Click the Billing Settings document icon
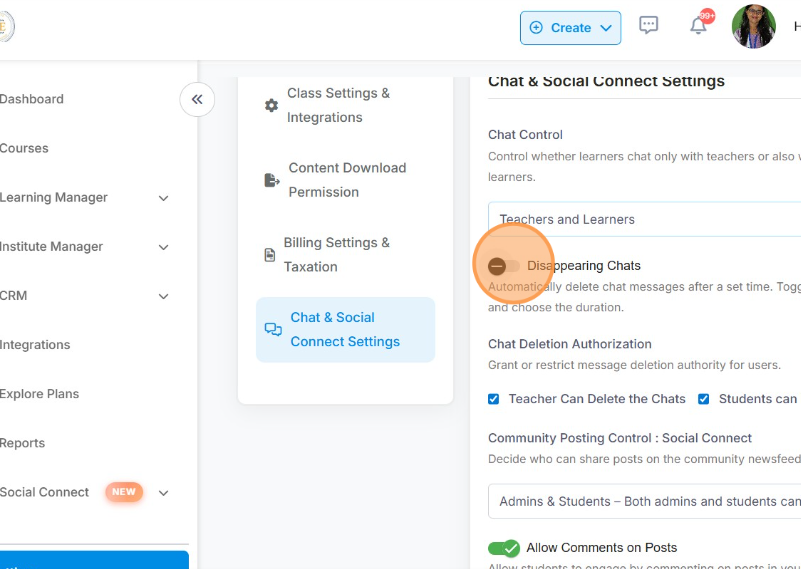This screenshot has width=801, height=569. [269, 255]
